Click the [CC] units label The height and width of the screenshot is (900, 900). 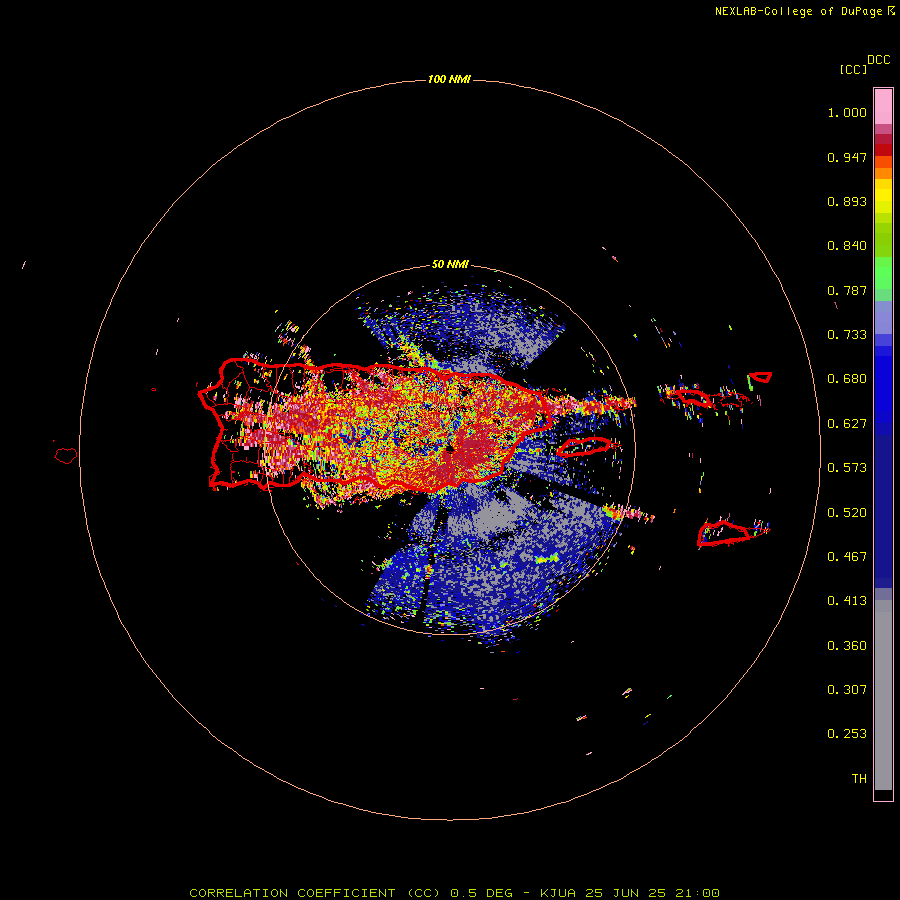[x=853, y=69]
